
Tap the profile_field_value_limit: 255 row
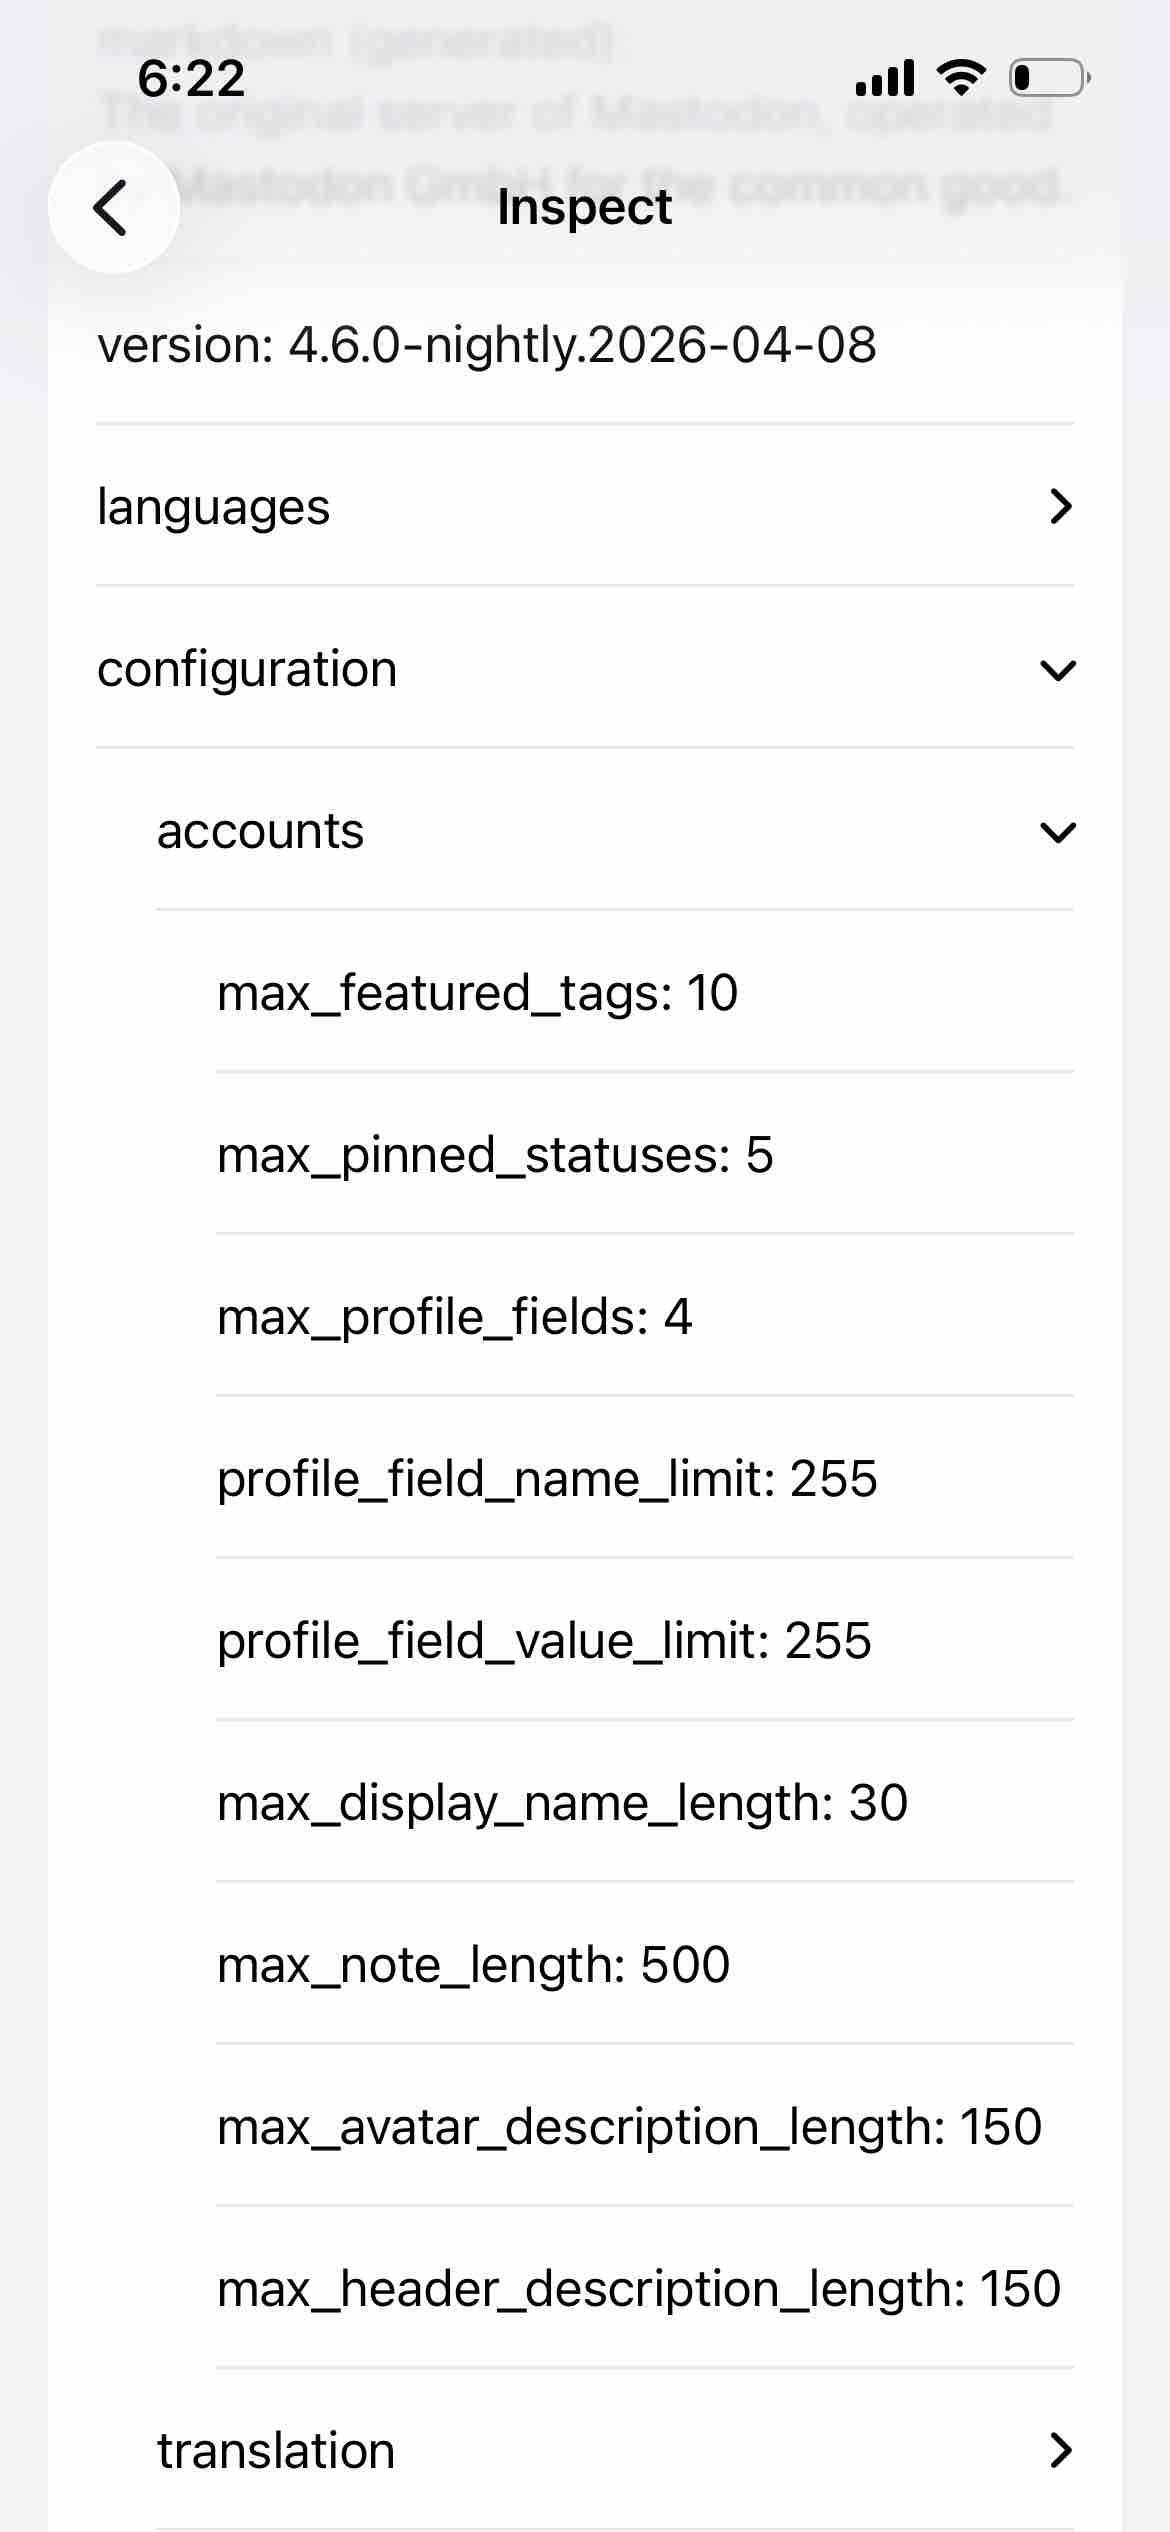coord(544,1641)
